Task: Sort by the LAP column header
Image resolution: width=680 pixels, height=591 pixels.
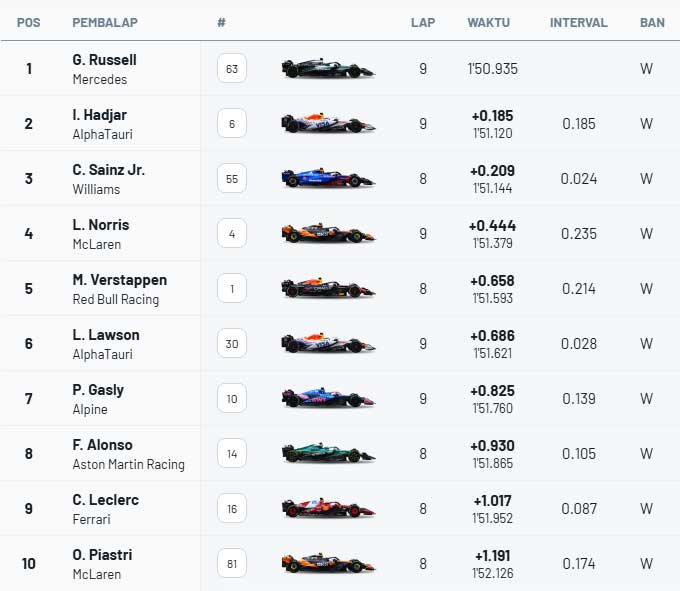Action: point(423,22)
